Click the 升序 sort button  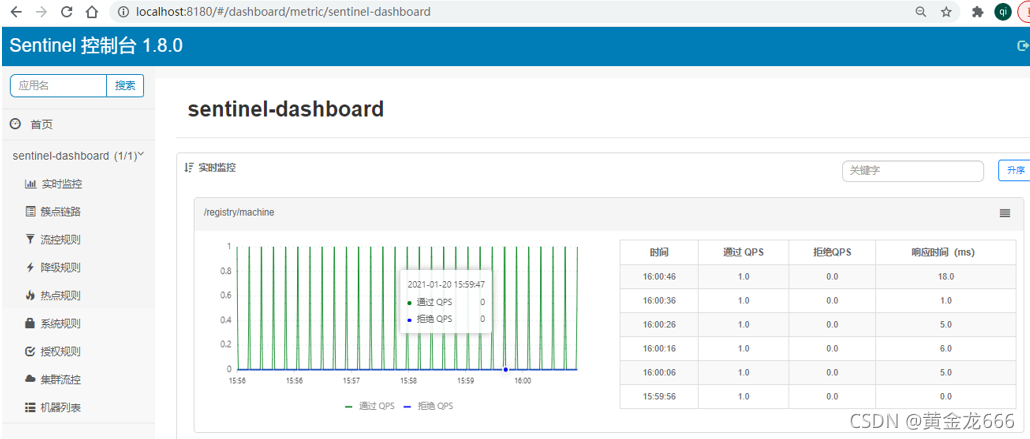point(1014,170)
